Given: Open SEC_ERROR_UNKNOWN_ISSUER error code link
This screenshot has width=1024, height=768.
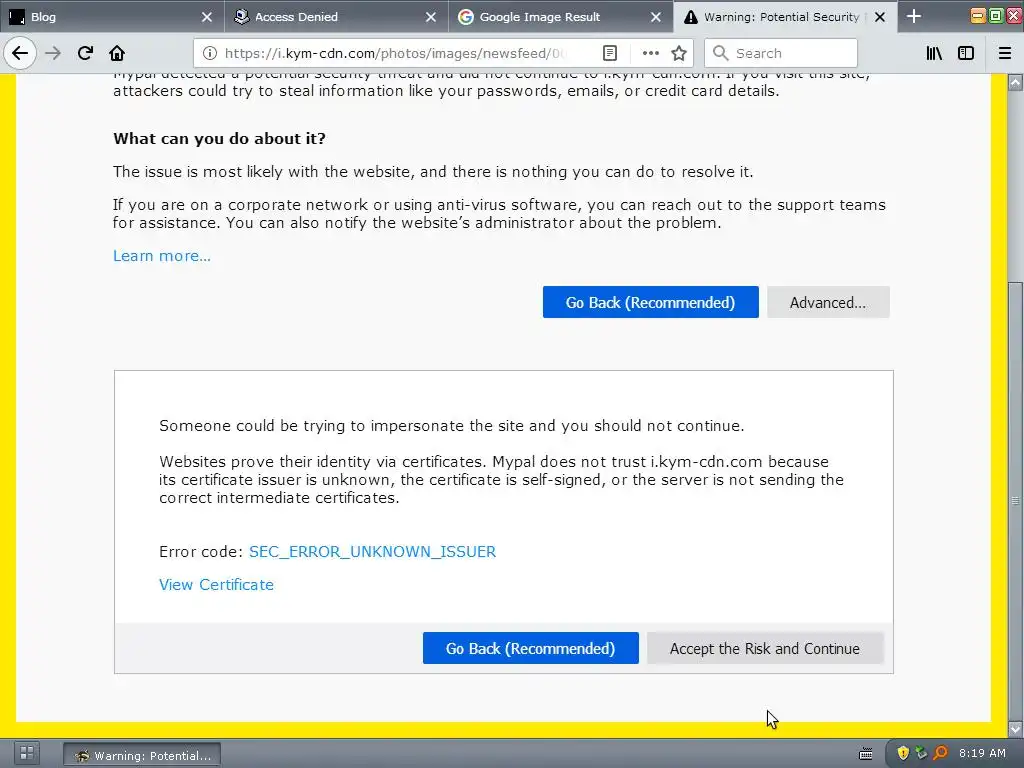Looking at the screenshot, I should pos(372,551).
